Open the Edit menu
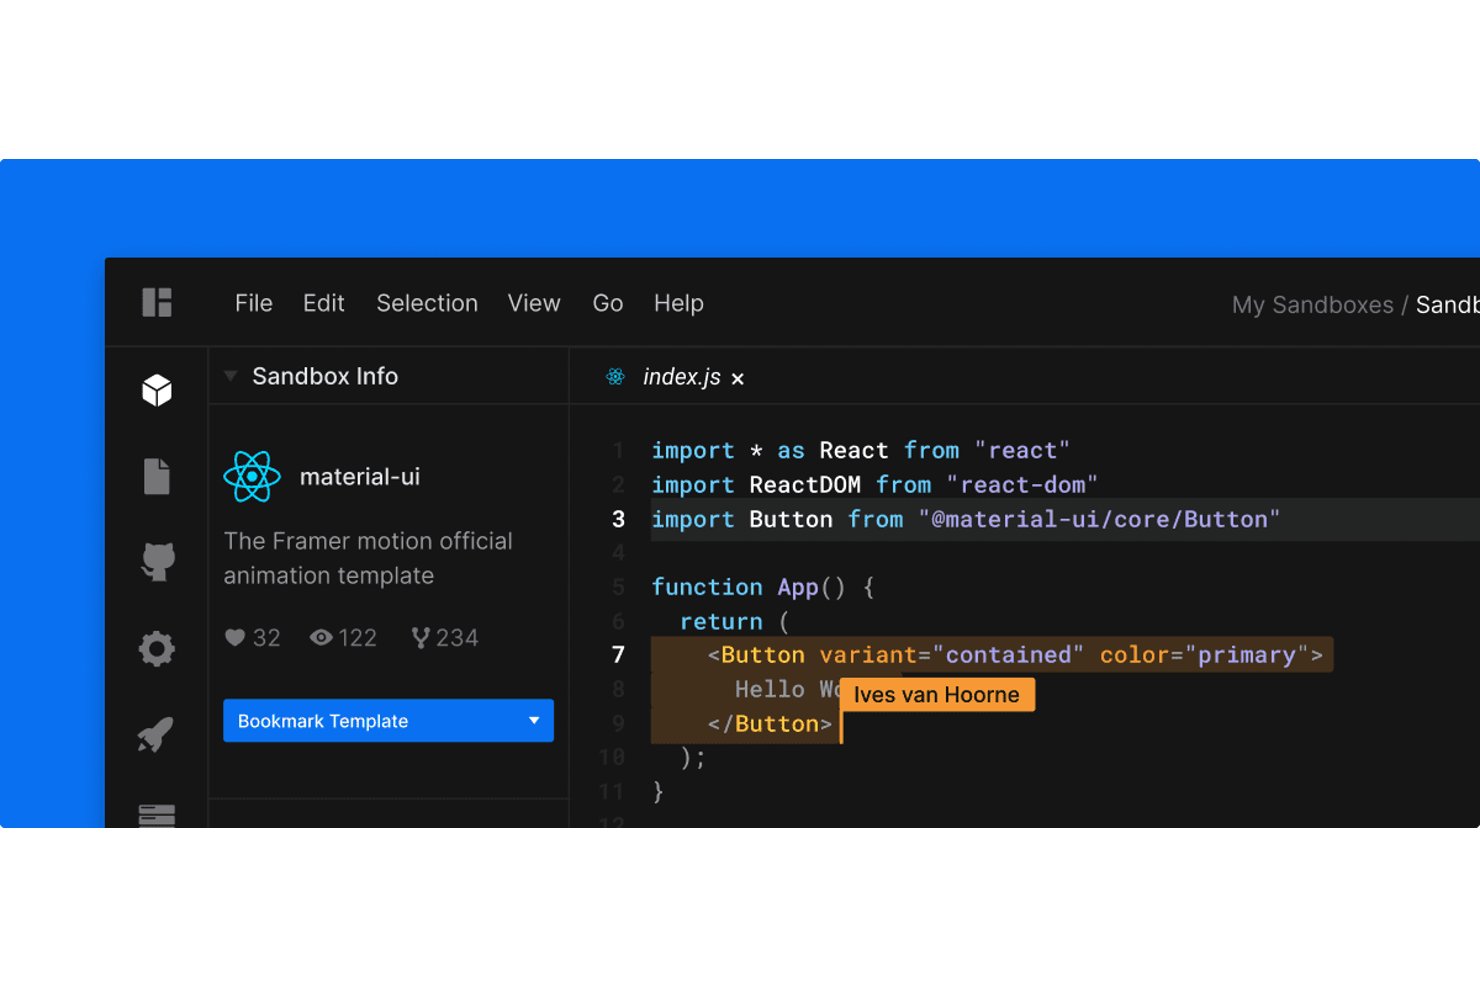 pos(324,303)
